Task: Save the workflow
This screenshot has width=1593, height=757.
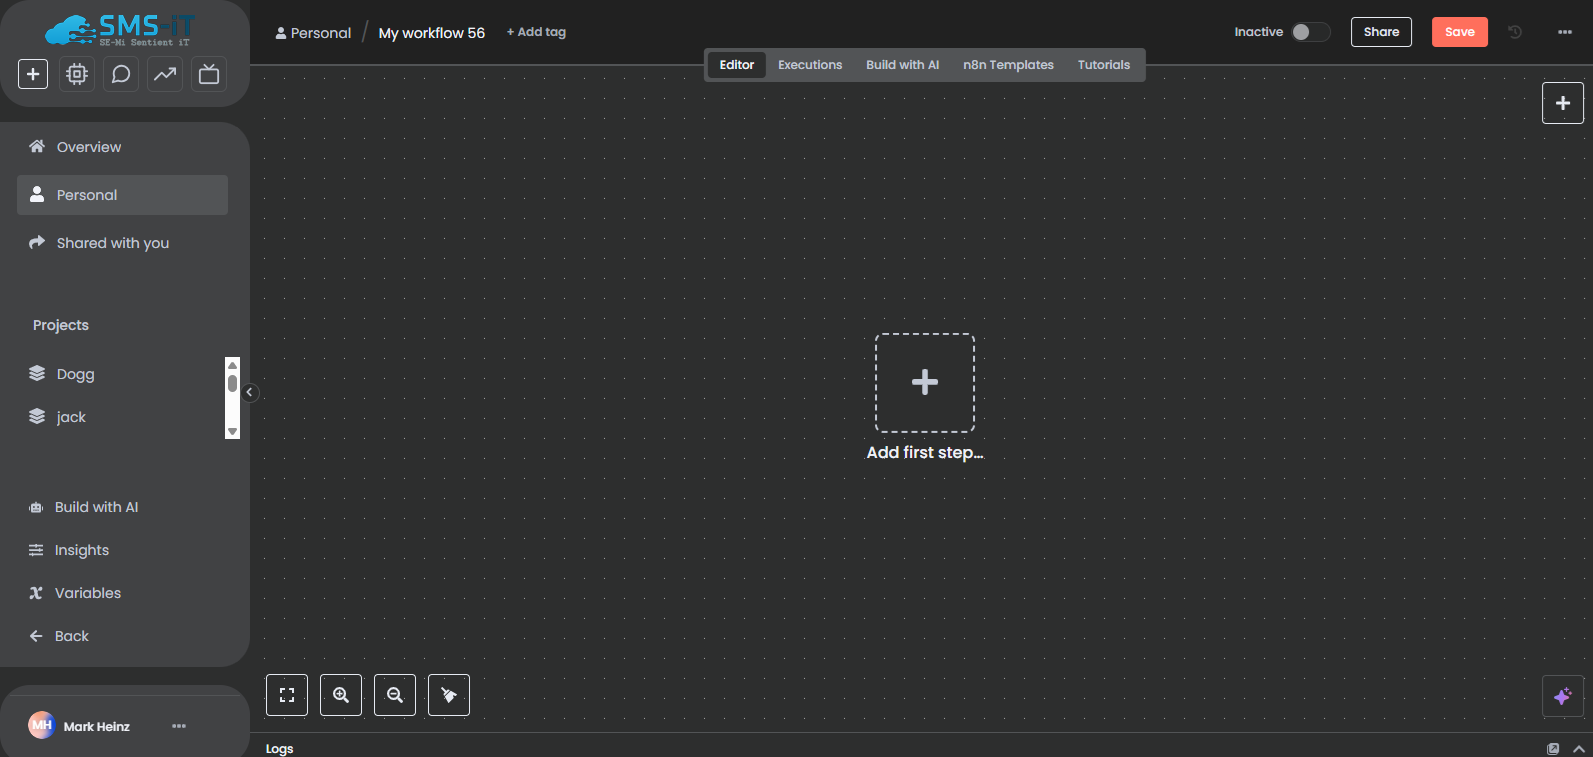Action: pyautogui.click(x=1459, y=32)
